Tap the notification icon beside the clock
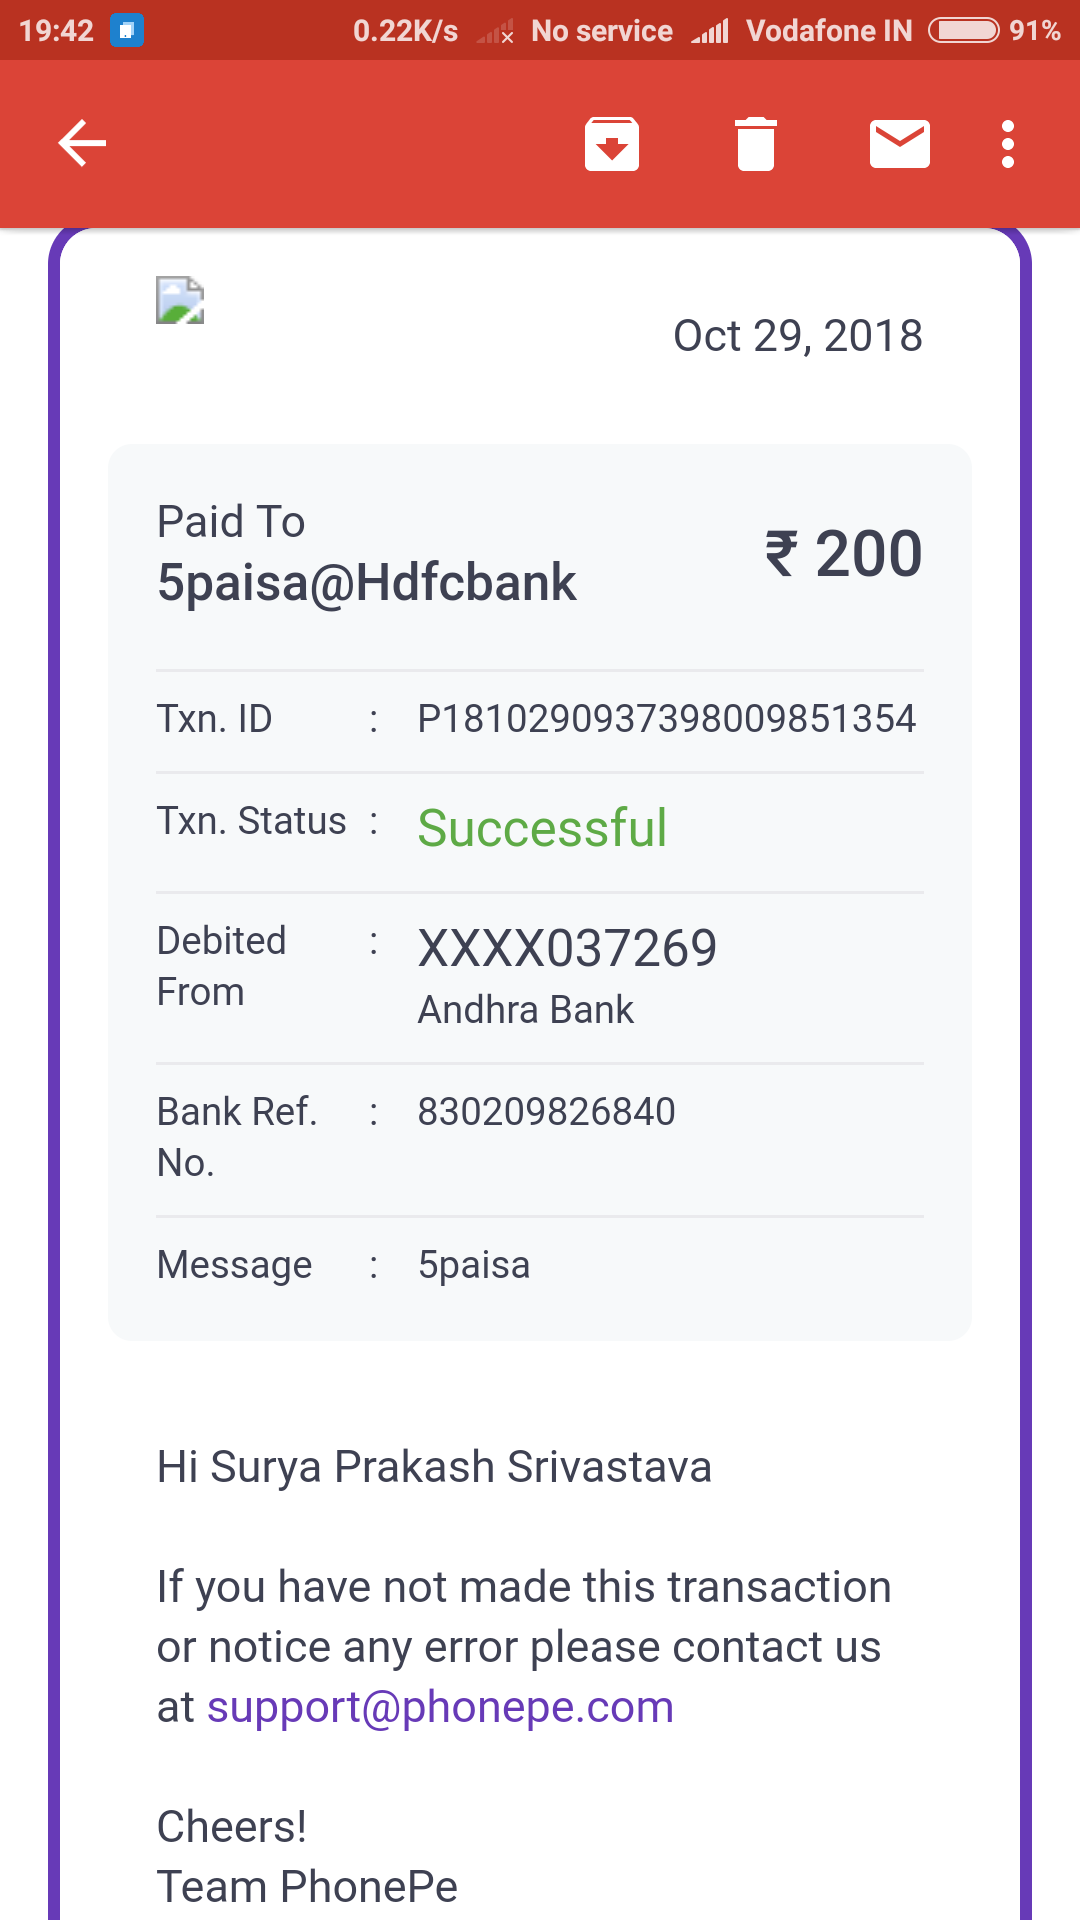This screenshot has height=1920, width=1080. tap(127, 31)
